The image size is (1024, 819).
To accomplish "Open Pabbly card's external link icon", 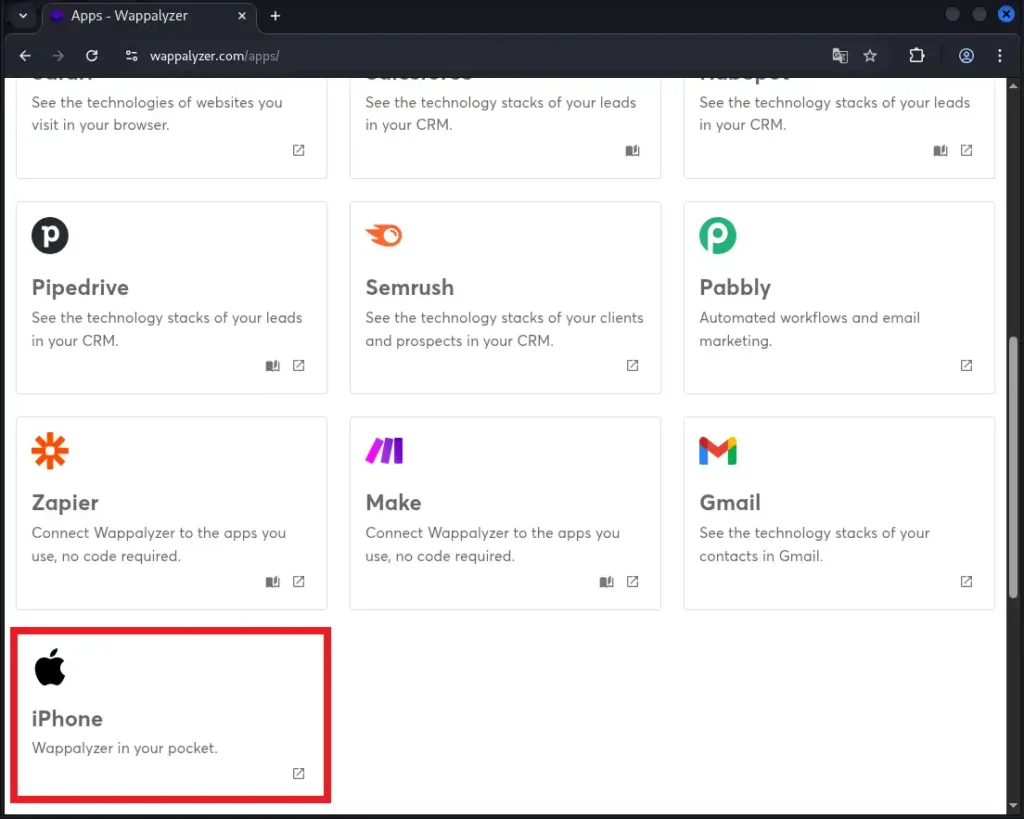I will 966,366.
